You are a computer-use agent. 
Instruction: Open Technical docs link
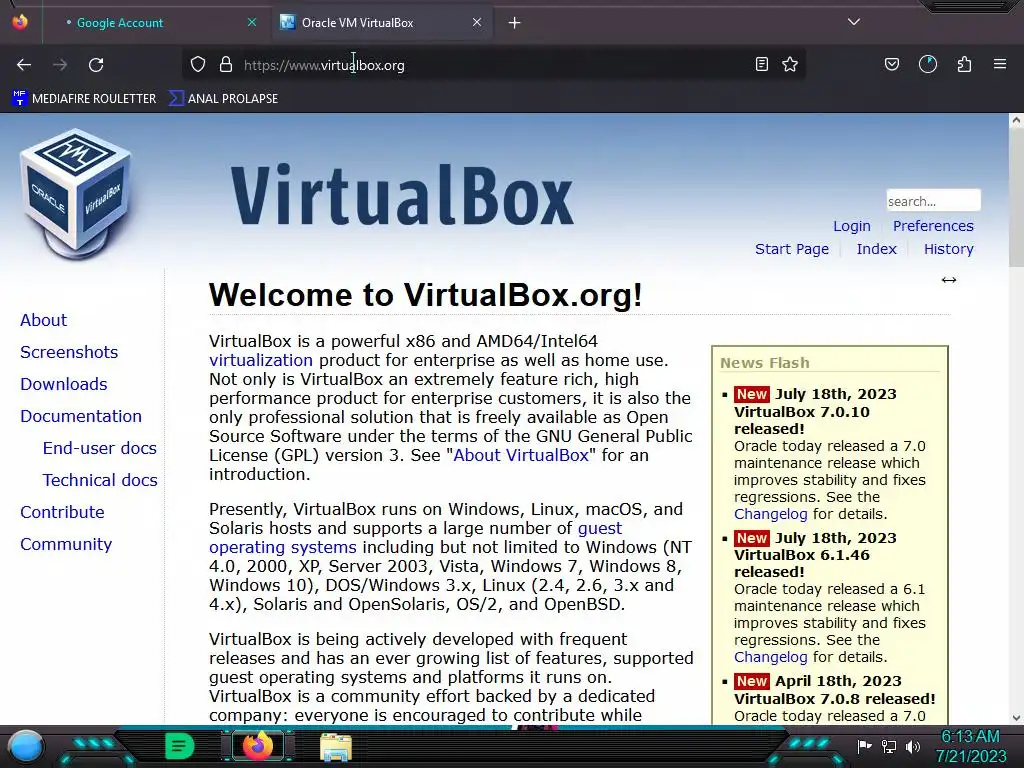tap(100, 480)
